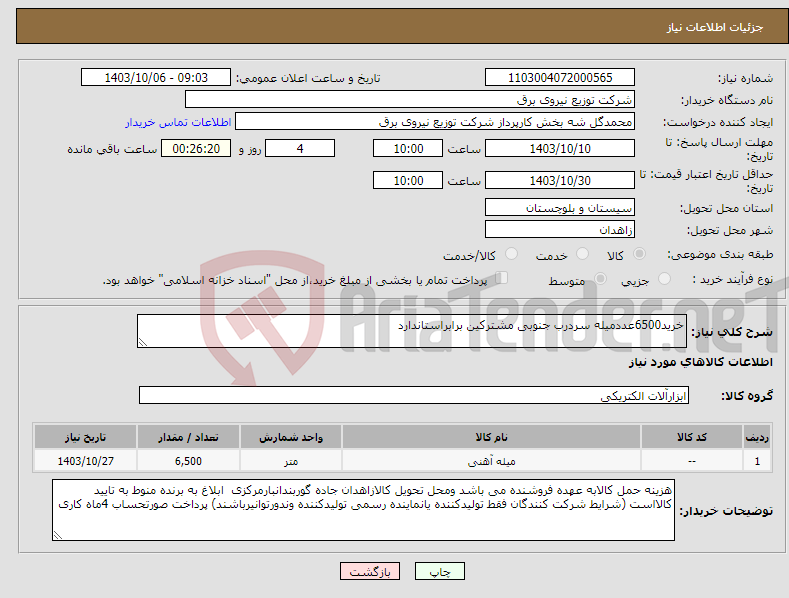Screen dimensions: 789x598
Task: Click the چاپ print button
Action: pos(440,571)
